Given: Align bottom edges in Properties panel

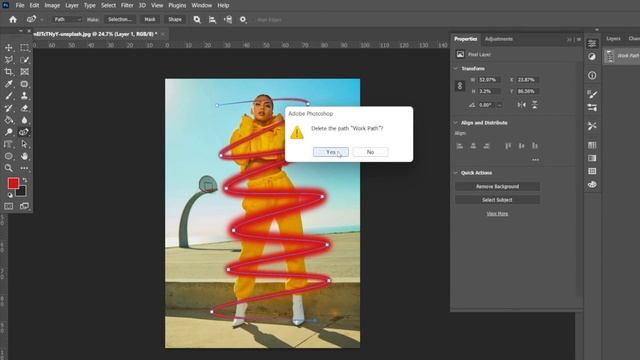Looking at the screenshot, I should coord(535,146).
